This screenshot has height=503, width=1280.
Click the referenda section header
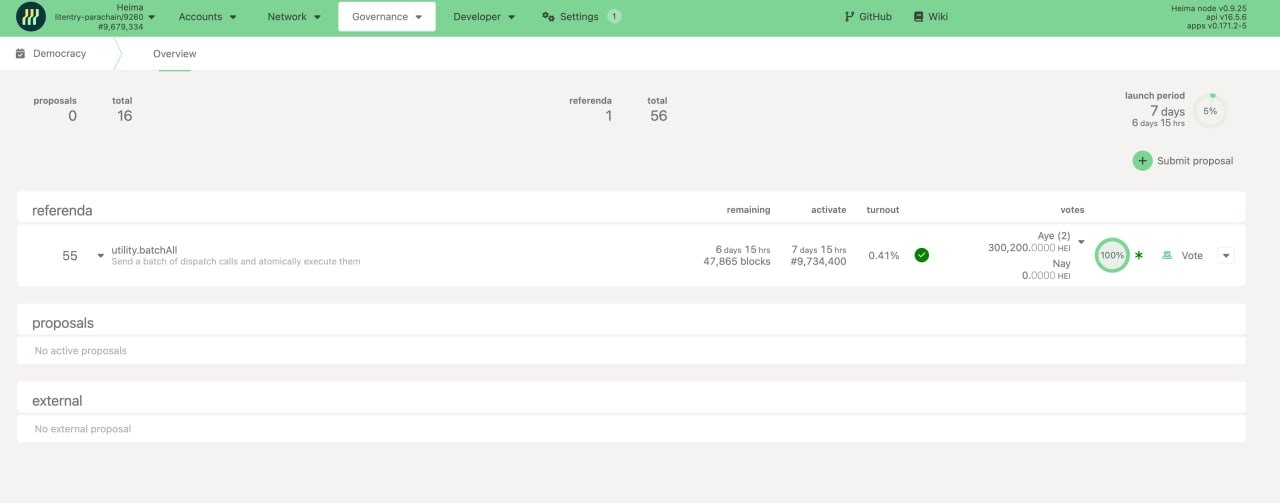click(631, 210)
